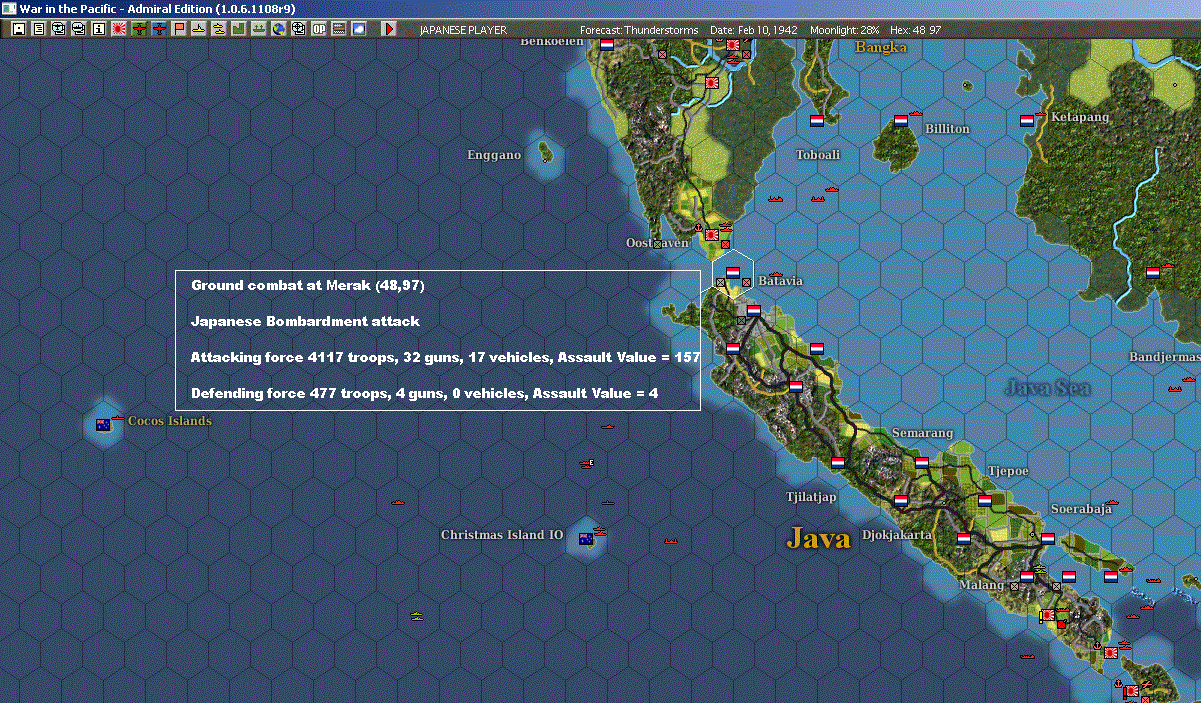Click the save game disk icon

19,29
